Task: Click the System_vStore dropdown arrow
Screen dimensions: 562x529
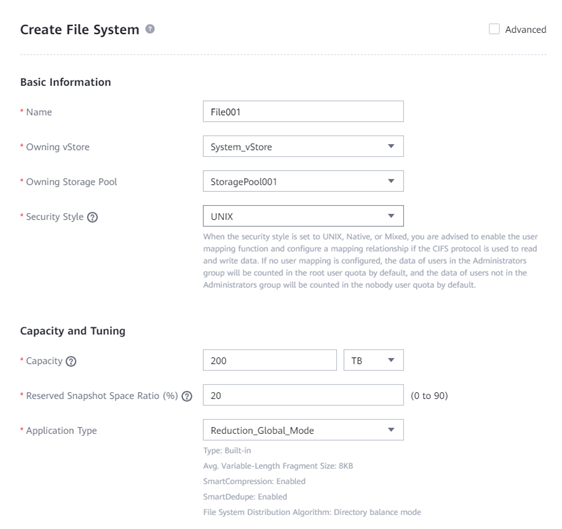Action: [x=391, y=146]
